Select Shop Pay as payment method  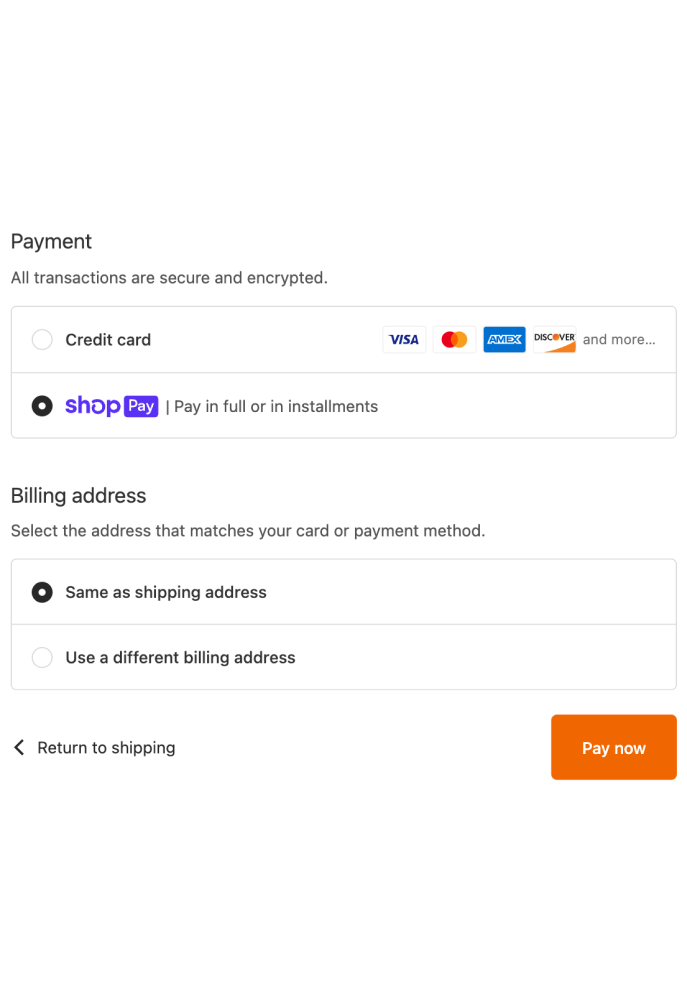coord(41,406)
